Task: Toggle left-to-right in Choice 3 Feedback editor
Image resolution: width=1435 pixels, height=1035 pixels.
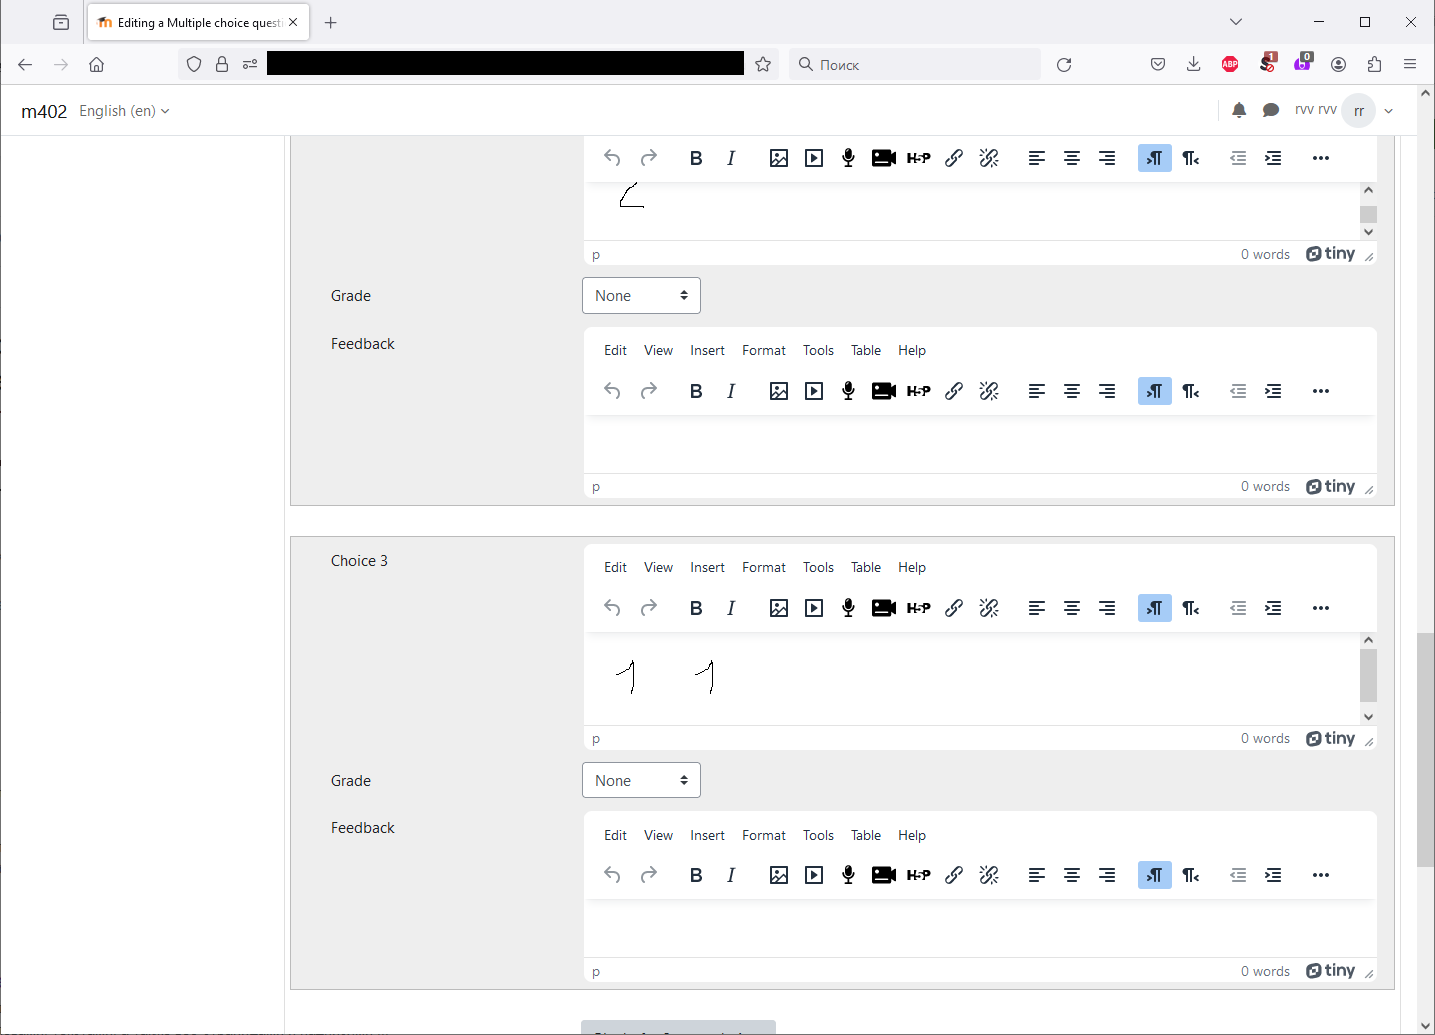Action: tap(1155, 875)
